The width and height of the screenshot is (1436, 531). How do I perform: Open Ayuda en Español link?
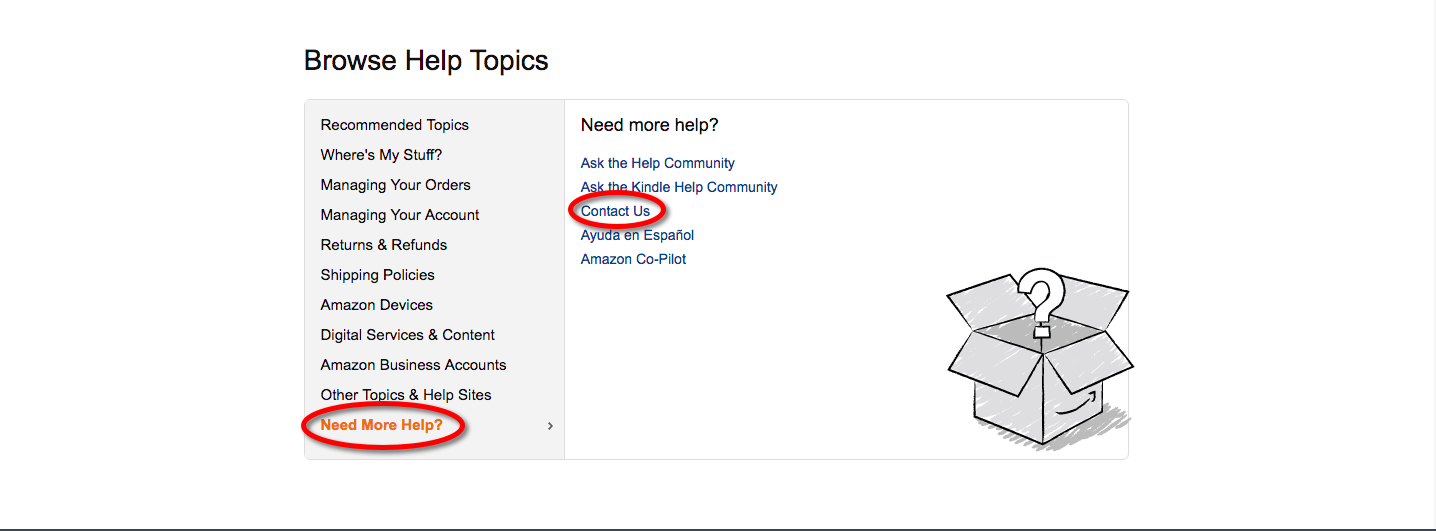coord(637,235)
